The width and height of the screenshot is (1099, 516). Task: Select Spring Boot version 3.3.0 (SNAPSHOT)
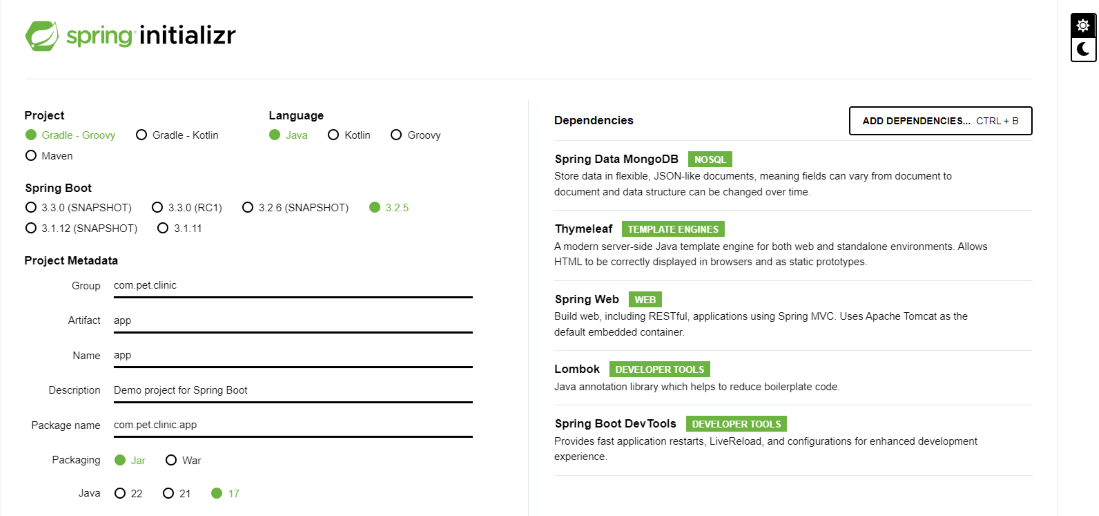point(31,208)
